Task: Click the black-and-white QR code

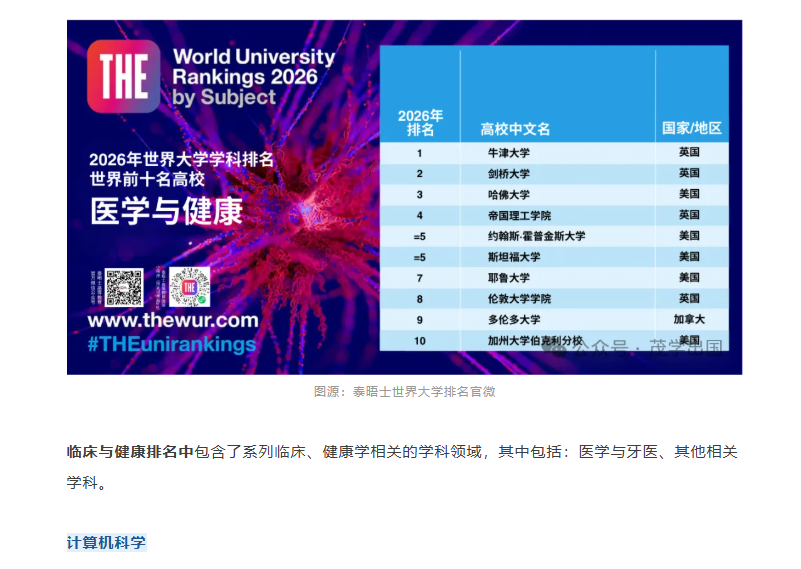Action: point(125,287)
